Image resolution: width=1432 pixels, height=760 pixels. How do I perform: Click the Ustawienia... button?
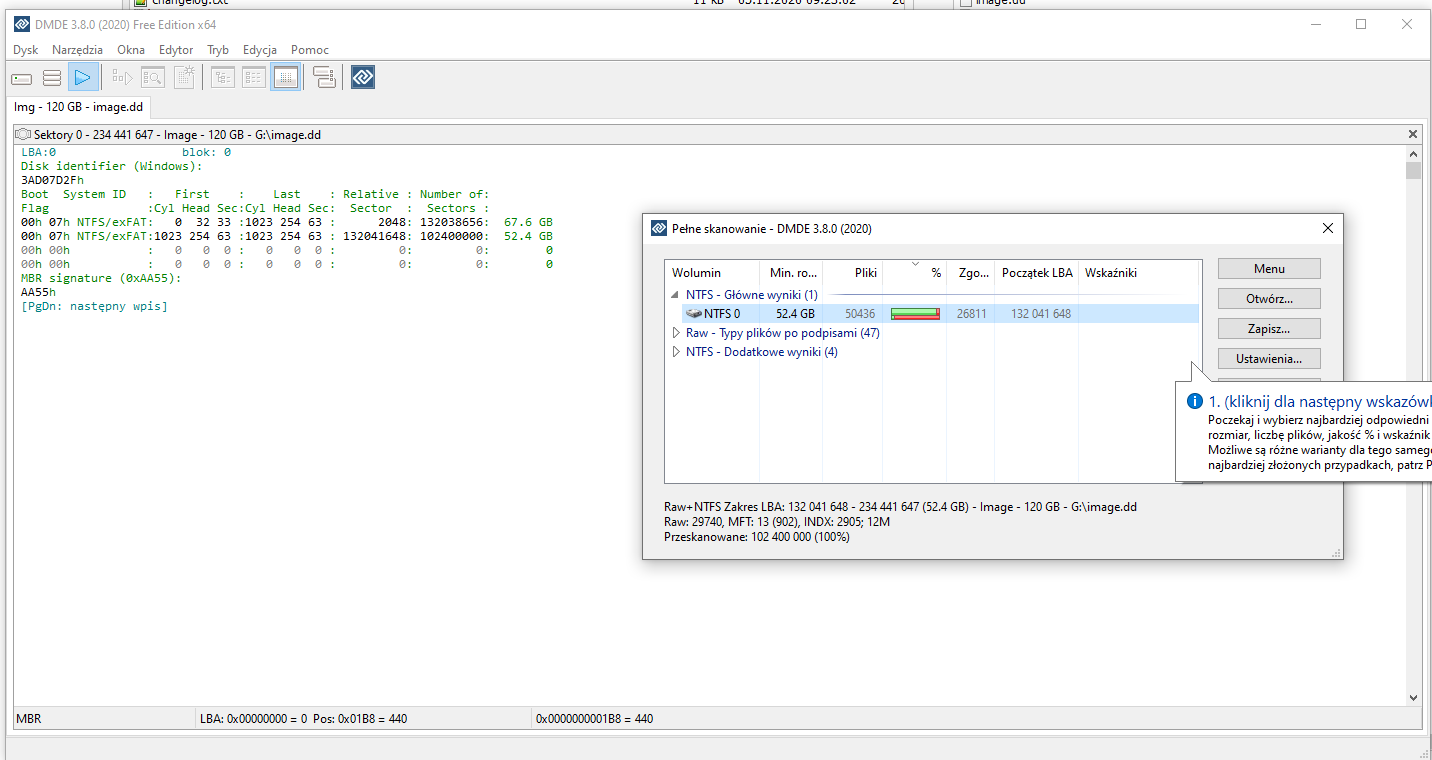click(x=1269, y=358)
